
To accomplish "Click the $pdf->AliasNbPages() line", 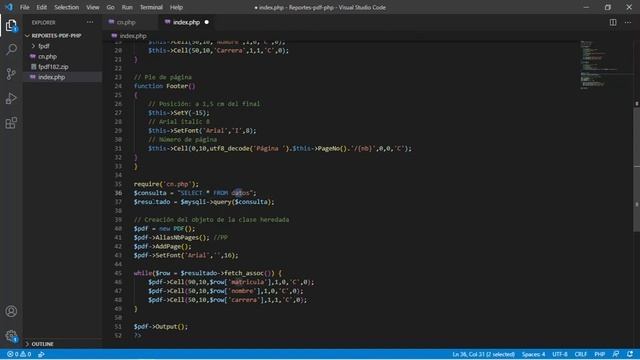I will pos(181,238).
